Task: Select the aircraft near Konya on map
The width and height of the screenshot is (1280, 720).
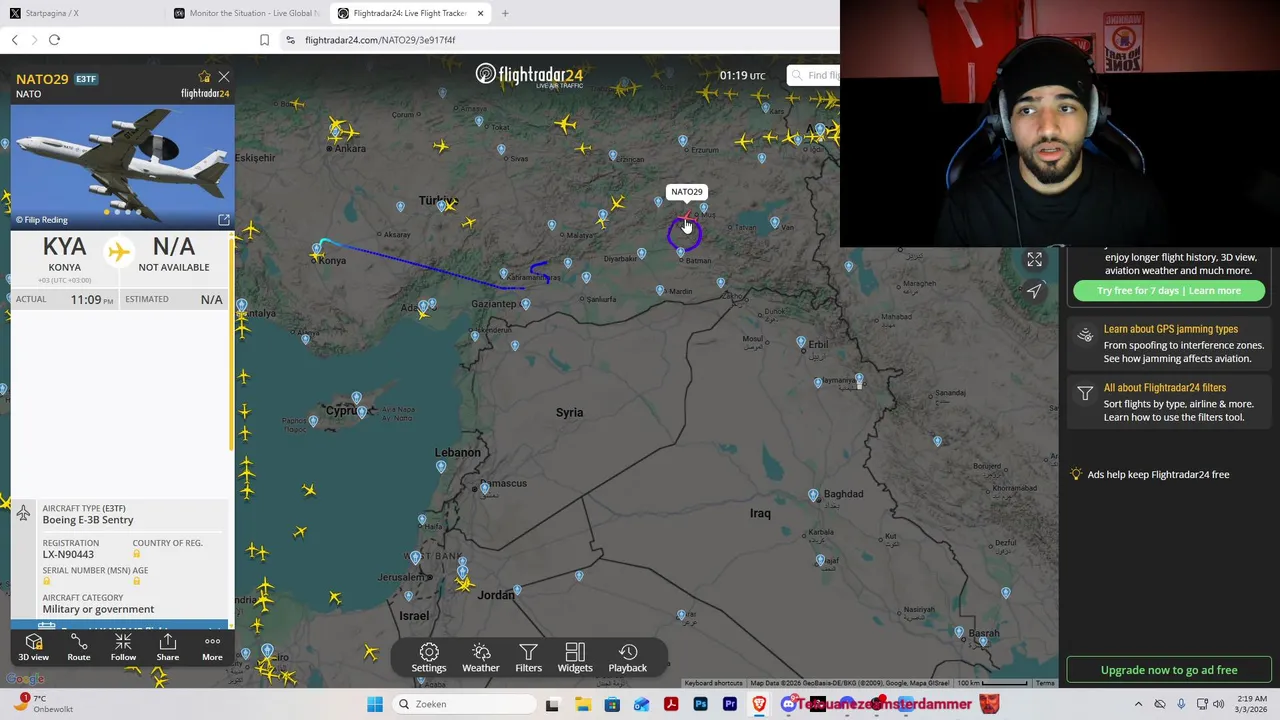Action: [x=316, y=258]
